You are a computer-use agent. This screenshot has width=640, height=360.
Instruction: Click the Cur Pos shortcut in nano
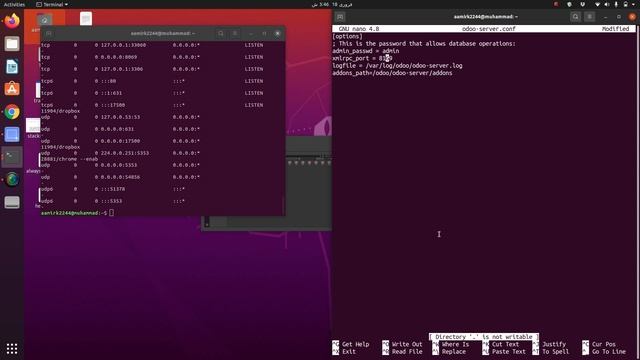(599, 344)
